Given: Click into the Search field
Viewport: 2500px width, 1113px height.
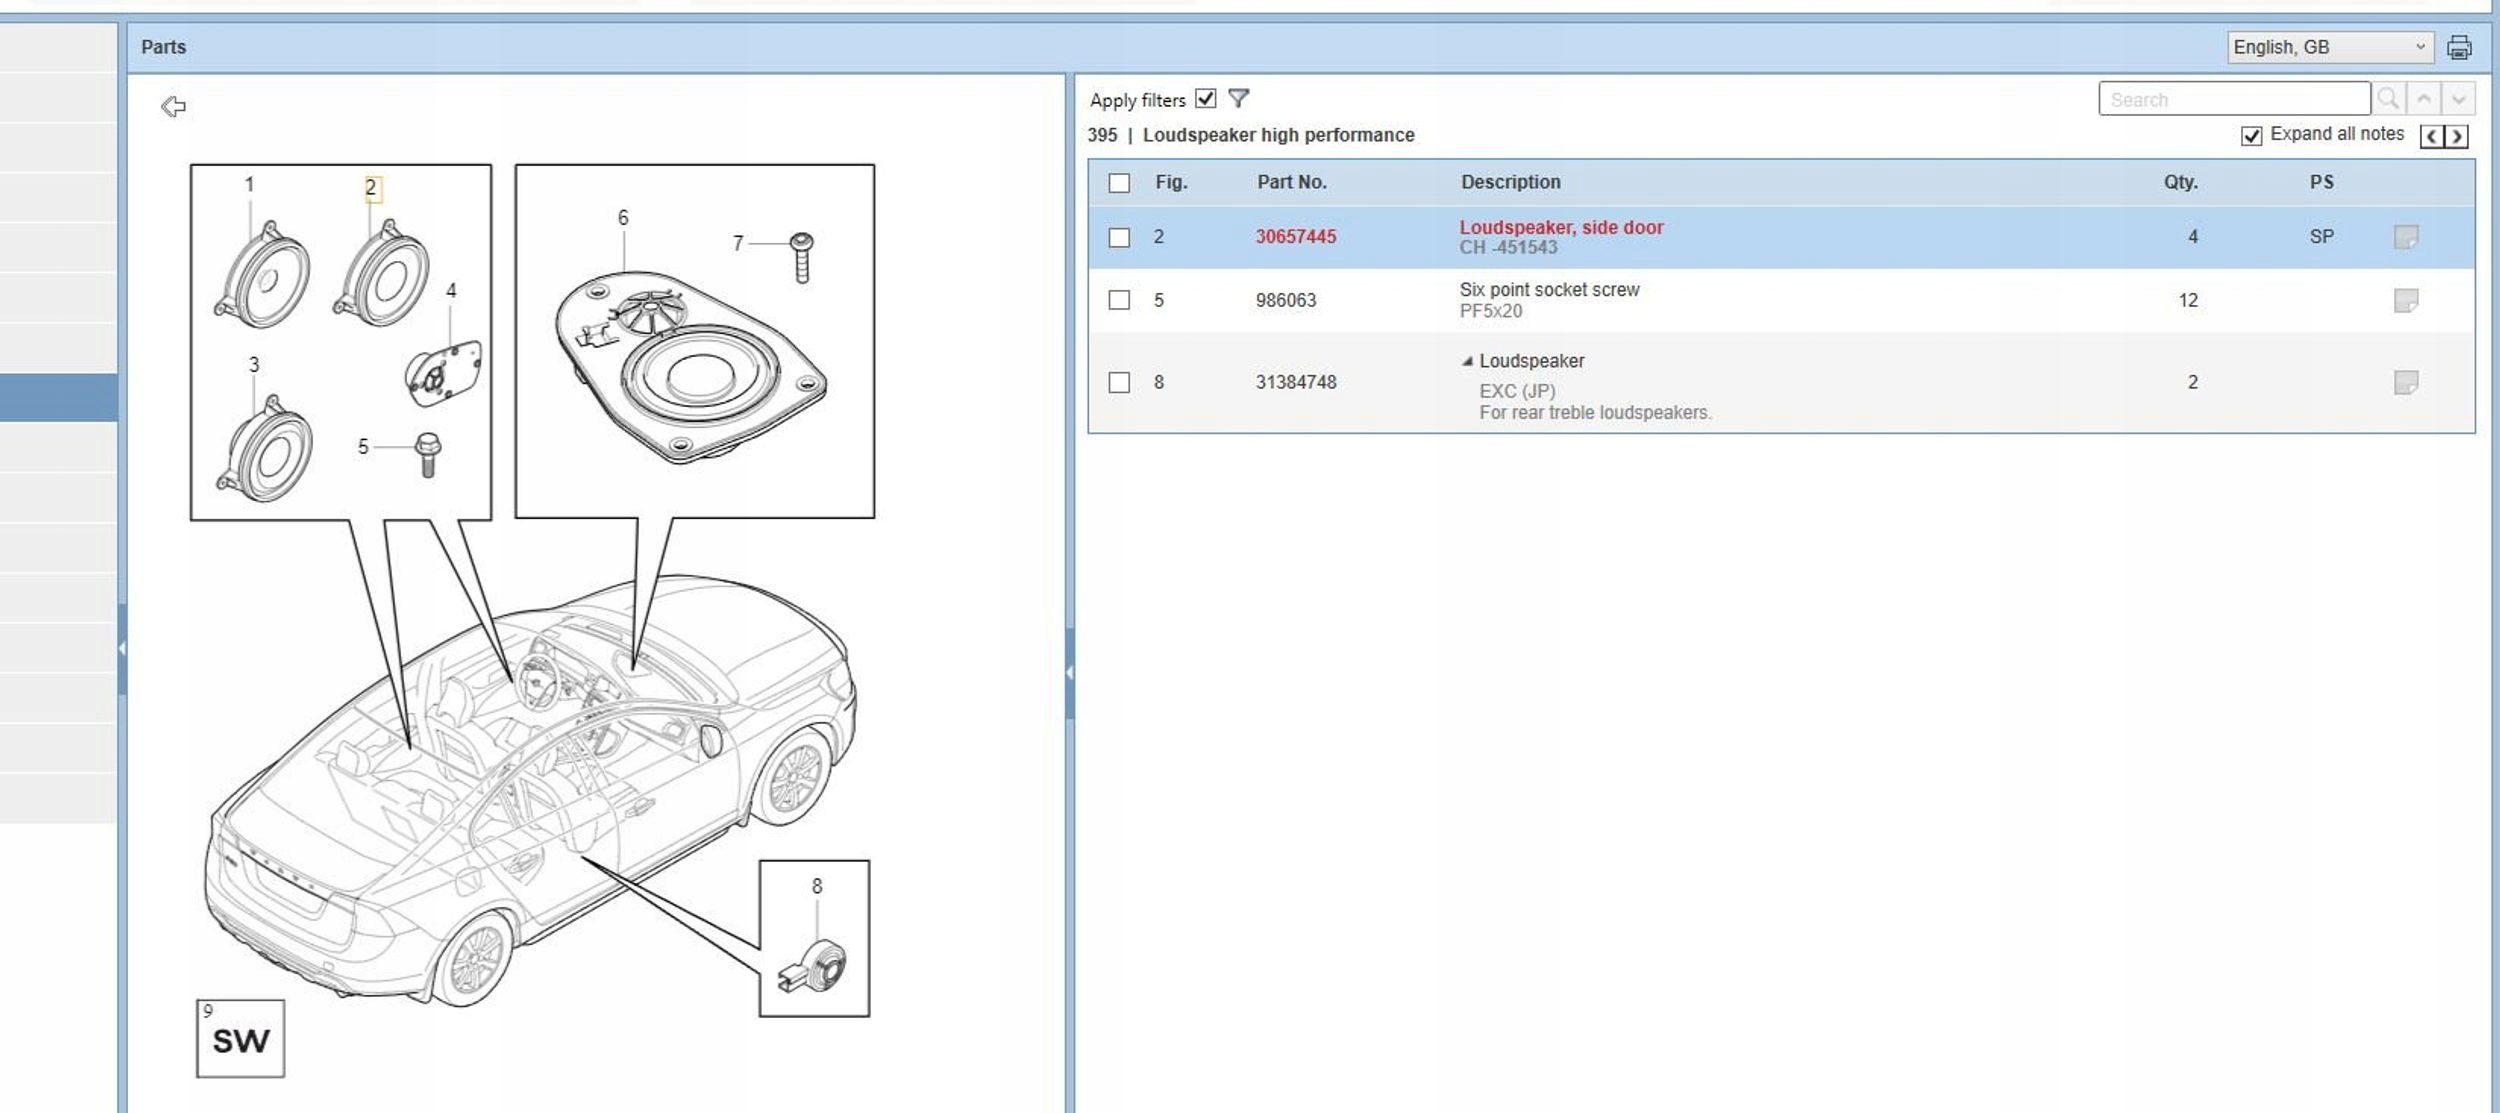Looking at the screenshot, I should pos(2233,99).
